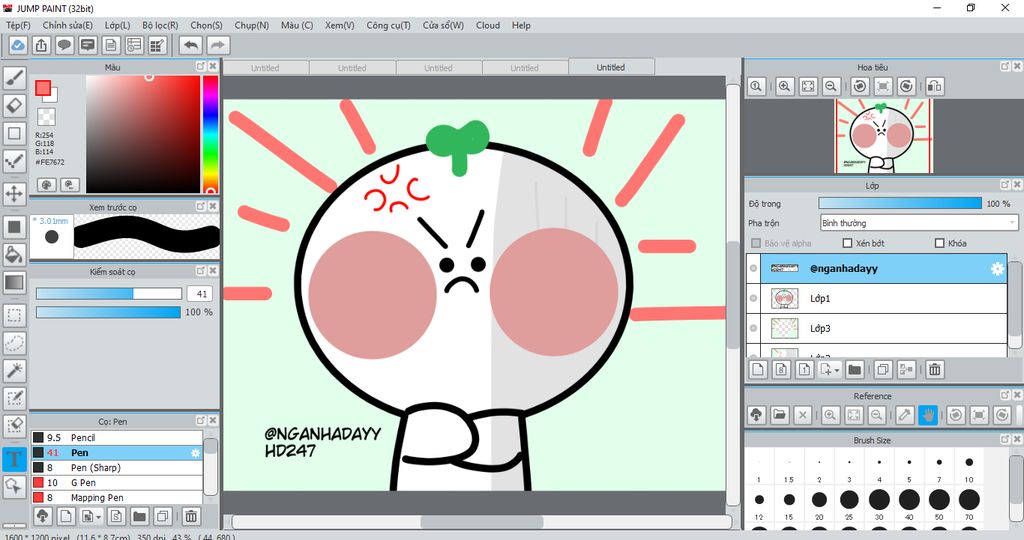
Task: Select the Lớp3 layer
Action: pos(876,328)
